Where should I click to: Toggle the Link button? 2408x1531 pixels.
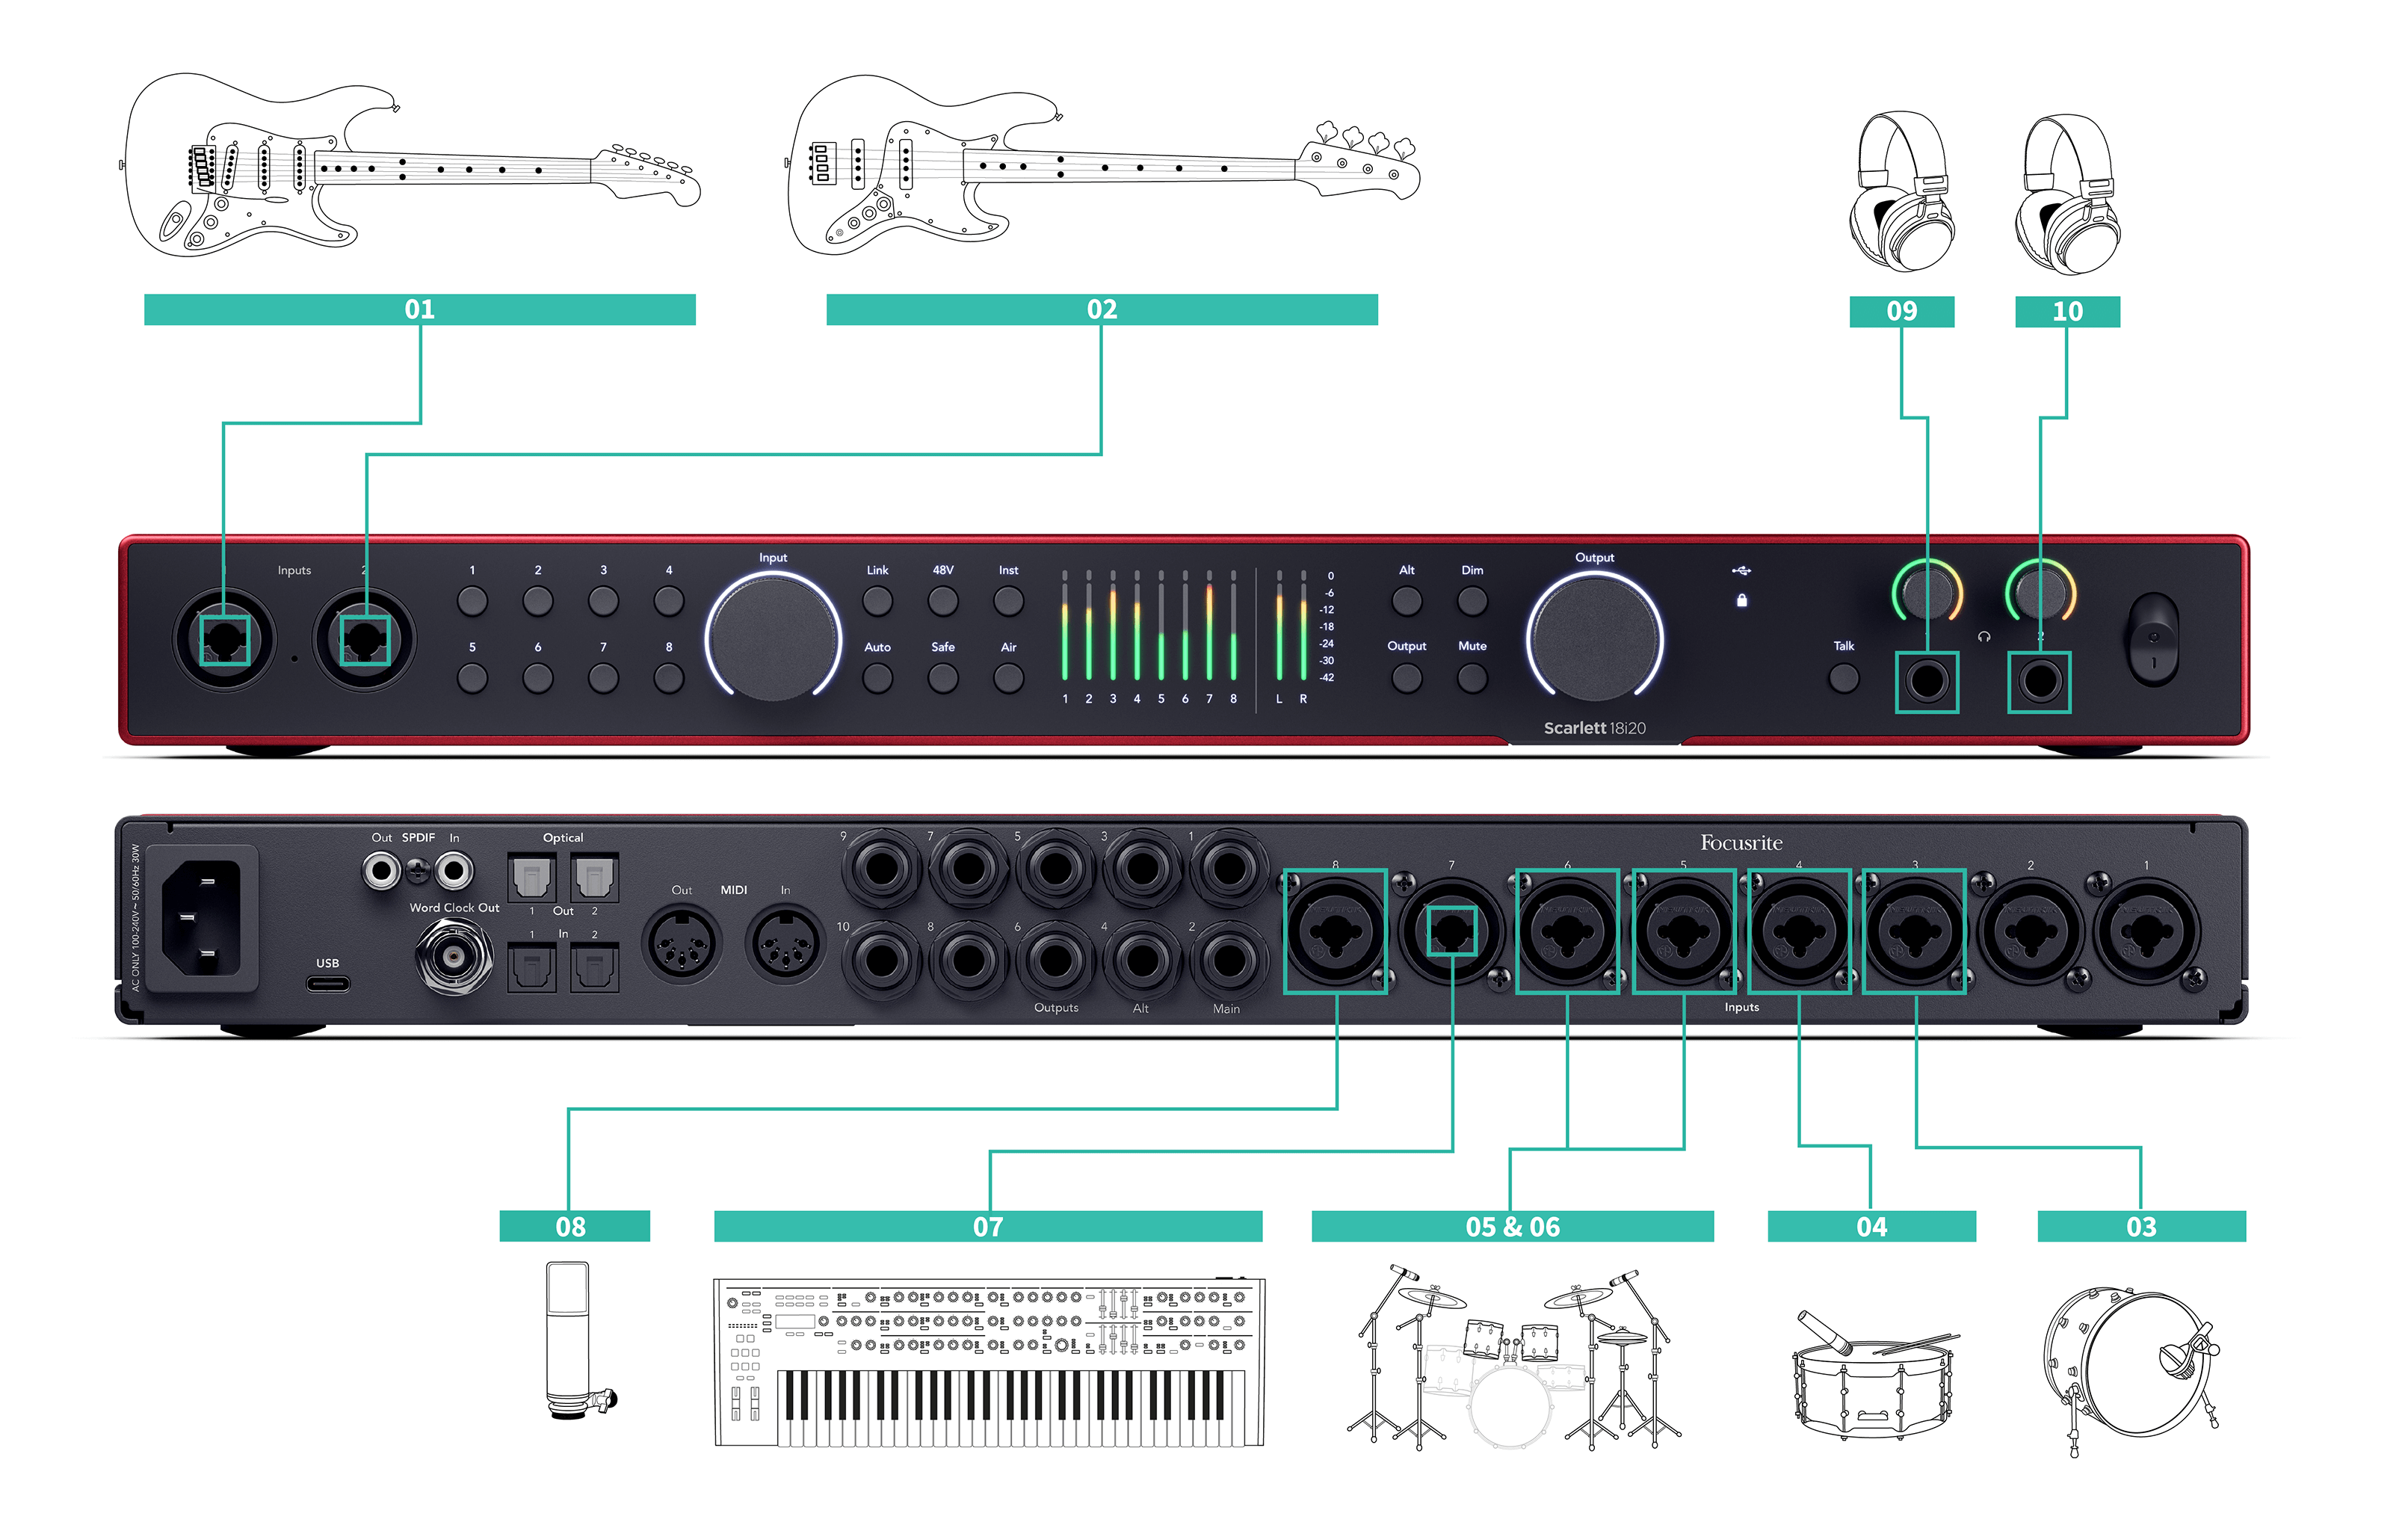[877, 601]
